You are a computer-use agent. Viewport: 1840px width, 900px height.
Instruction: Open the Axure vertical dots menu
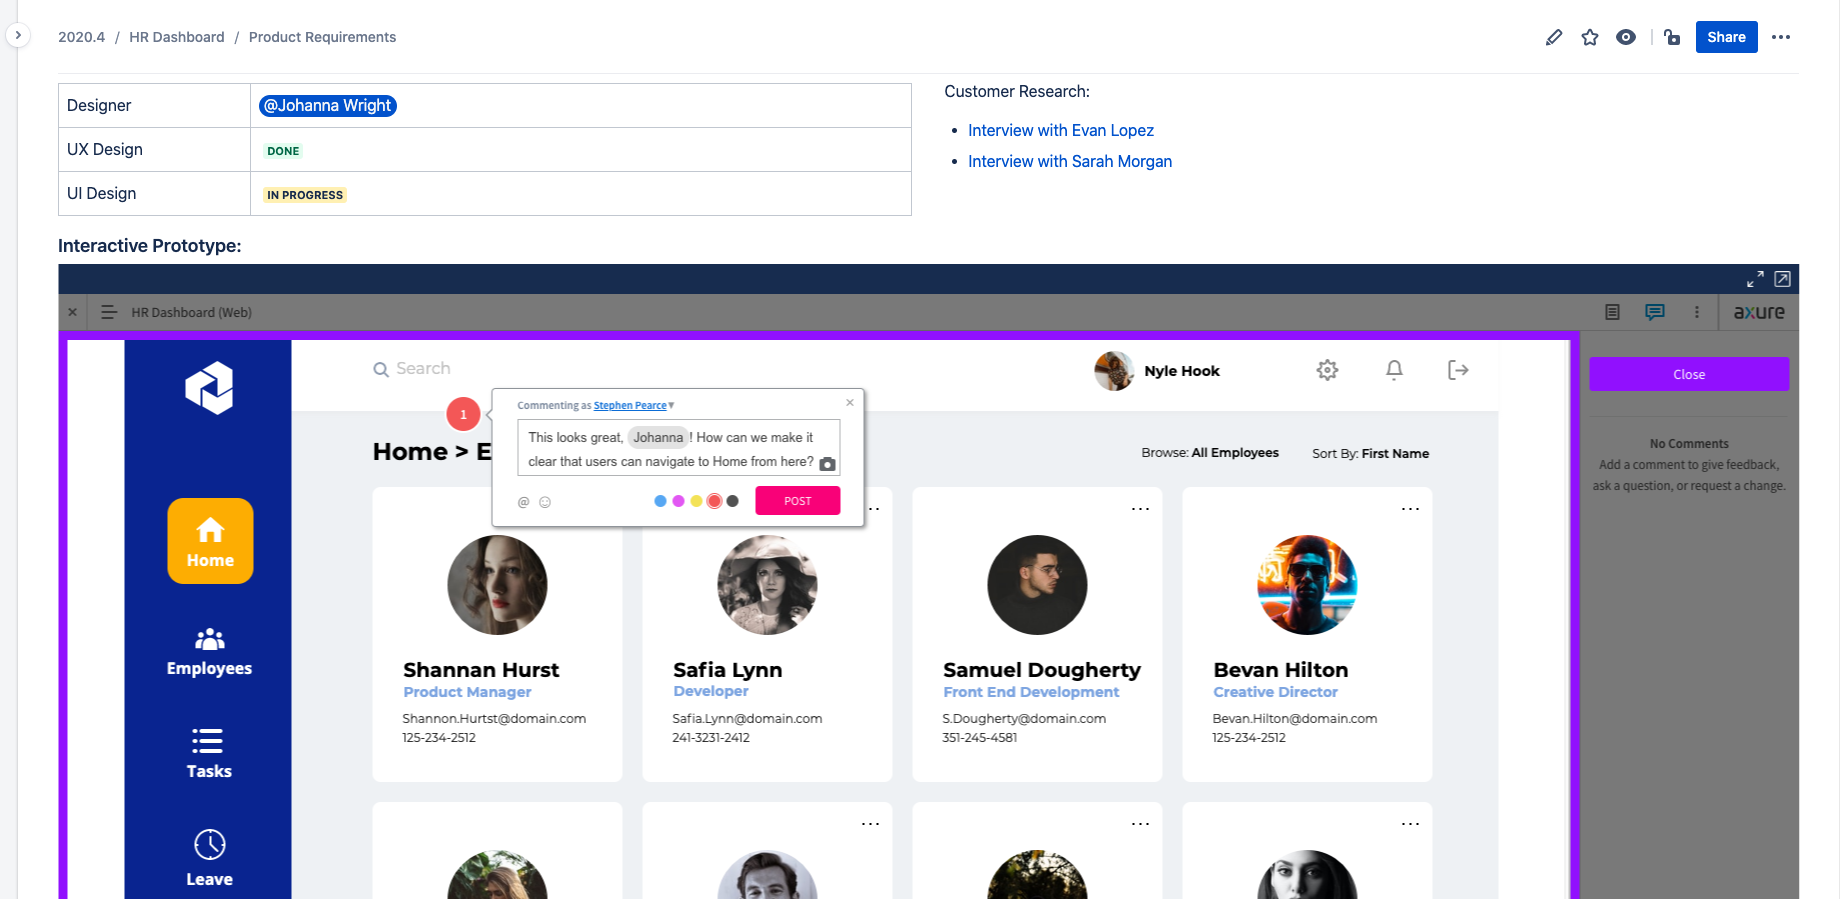click(1697, 312)
